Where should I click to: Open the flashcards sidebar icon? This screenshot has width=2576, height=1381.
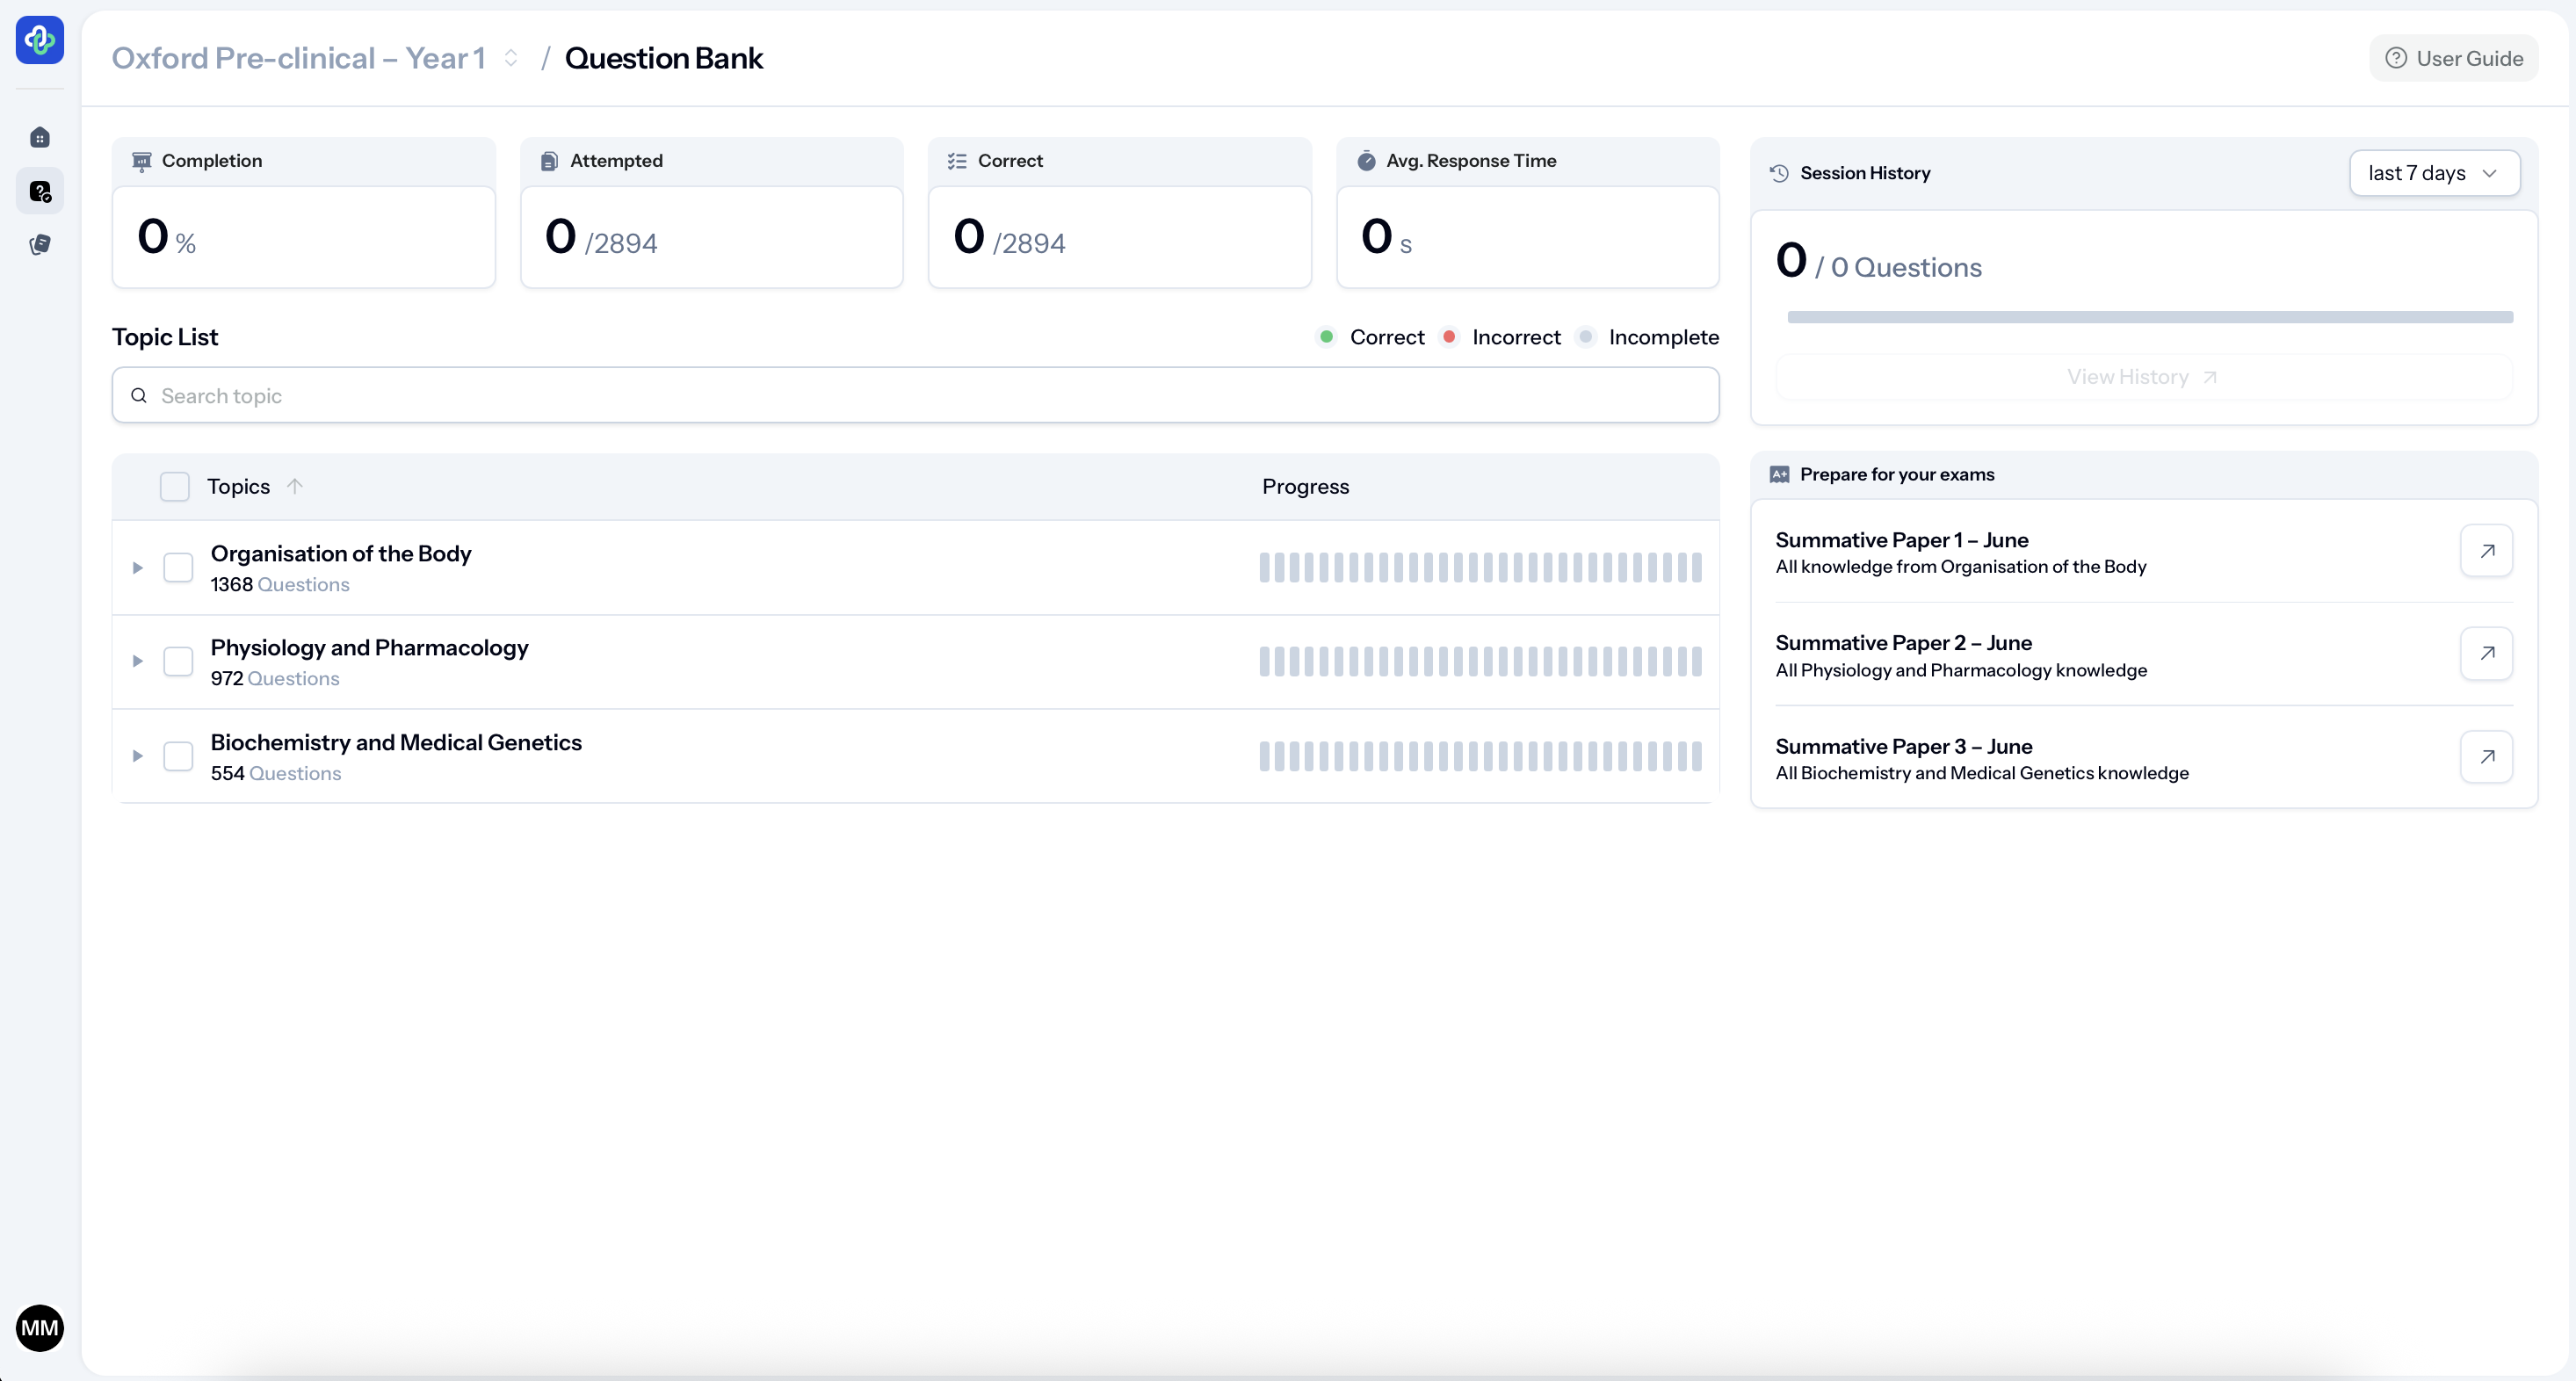(40, 245)
